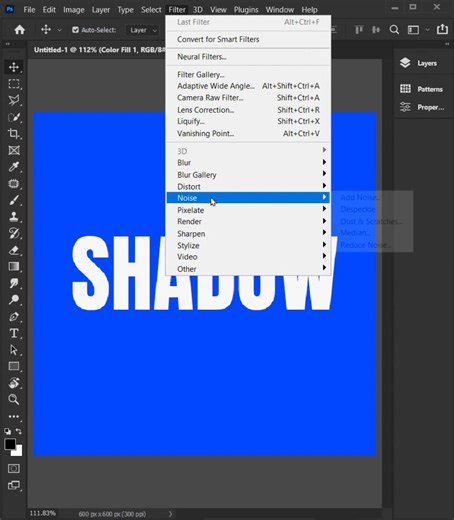The width and height of the screenshot is (454, 520).
Task: Select the History Brush tool
Action: pos(14,233)
